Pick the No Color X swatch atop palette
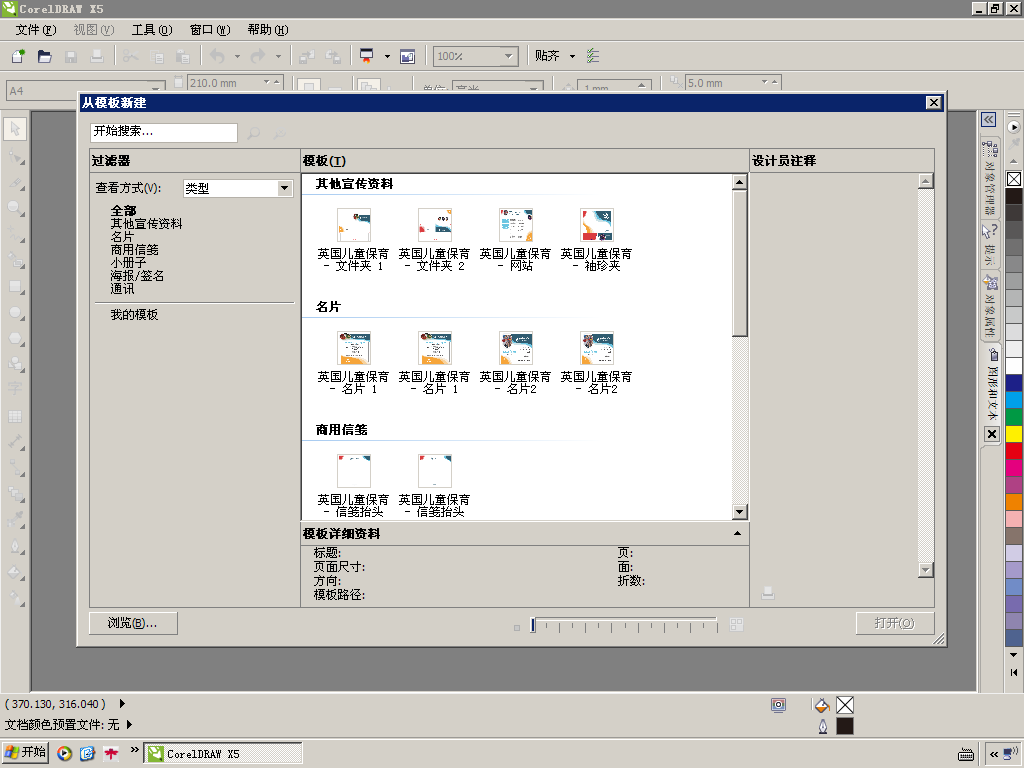 point(1014,179)
